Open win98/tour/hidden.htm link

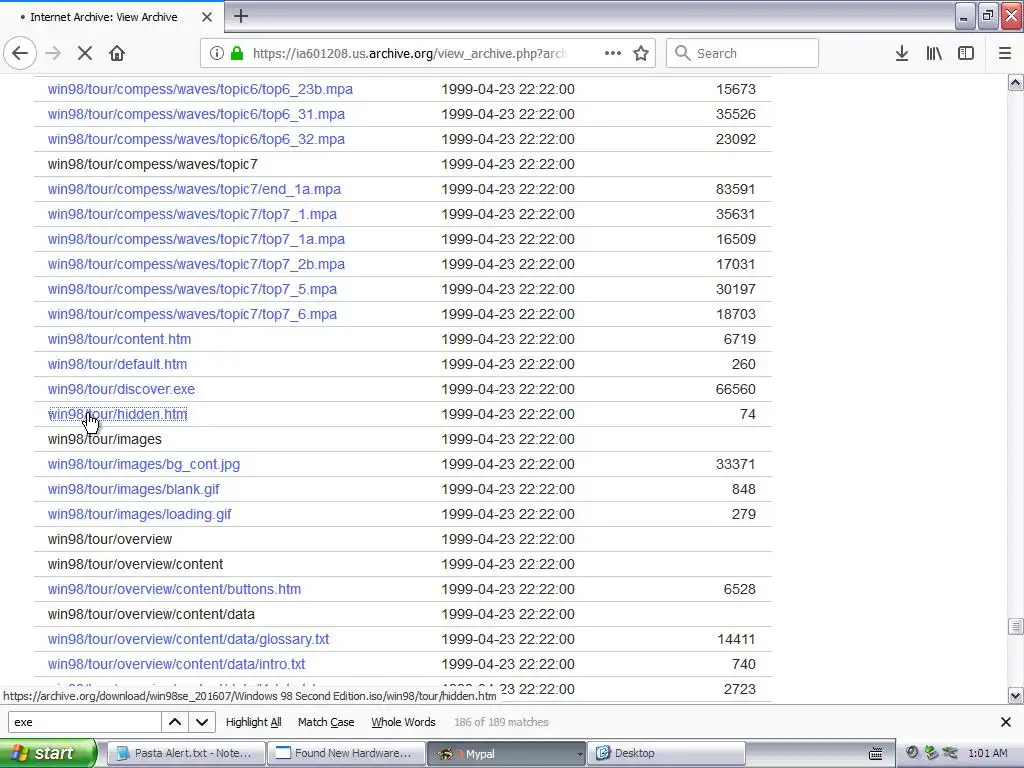pyautogui.click(x=118, y=414)
